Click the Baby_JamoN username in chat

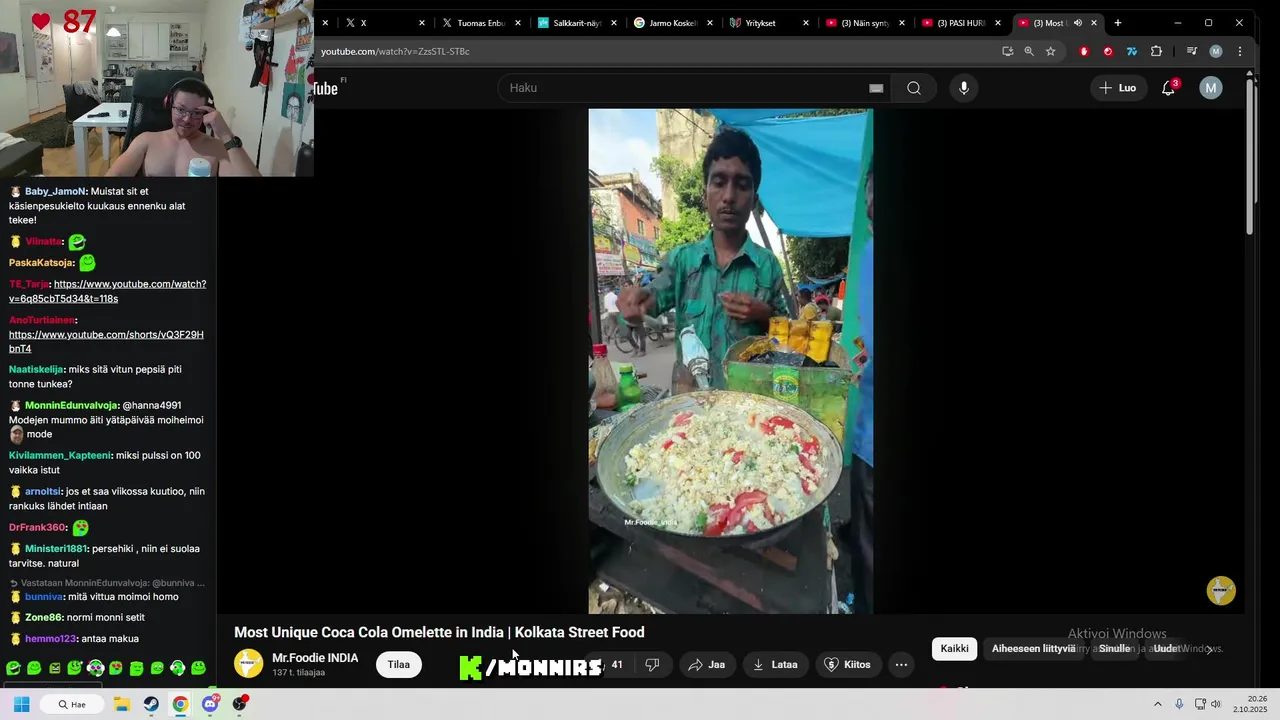tap(55, 191)
